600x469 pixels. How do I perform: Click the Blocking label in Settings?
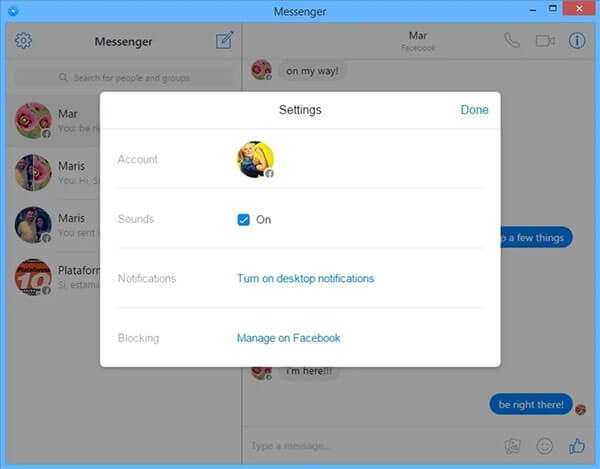[138, 338]
